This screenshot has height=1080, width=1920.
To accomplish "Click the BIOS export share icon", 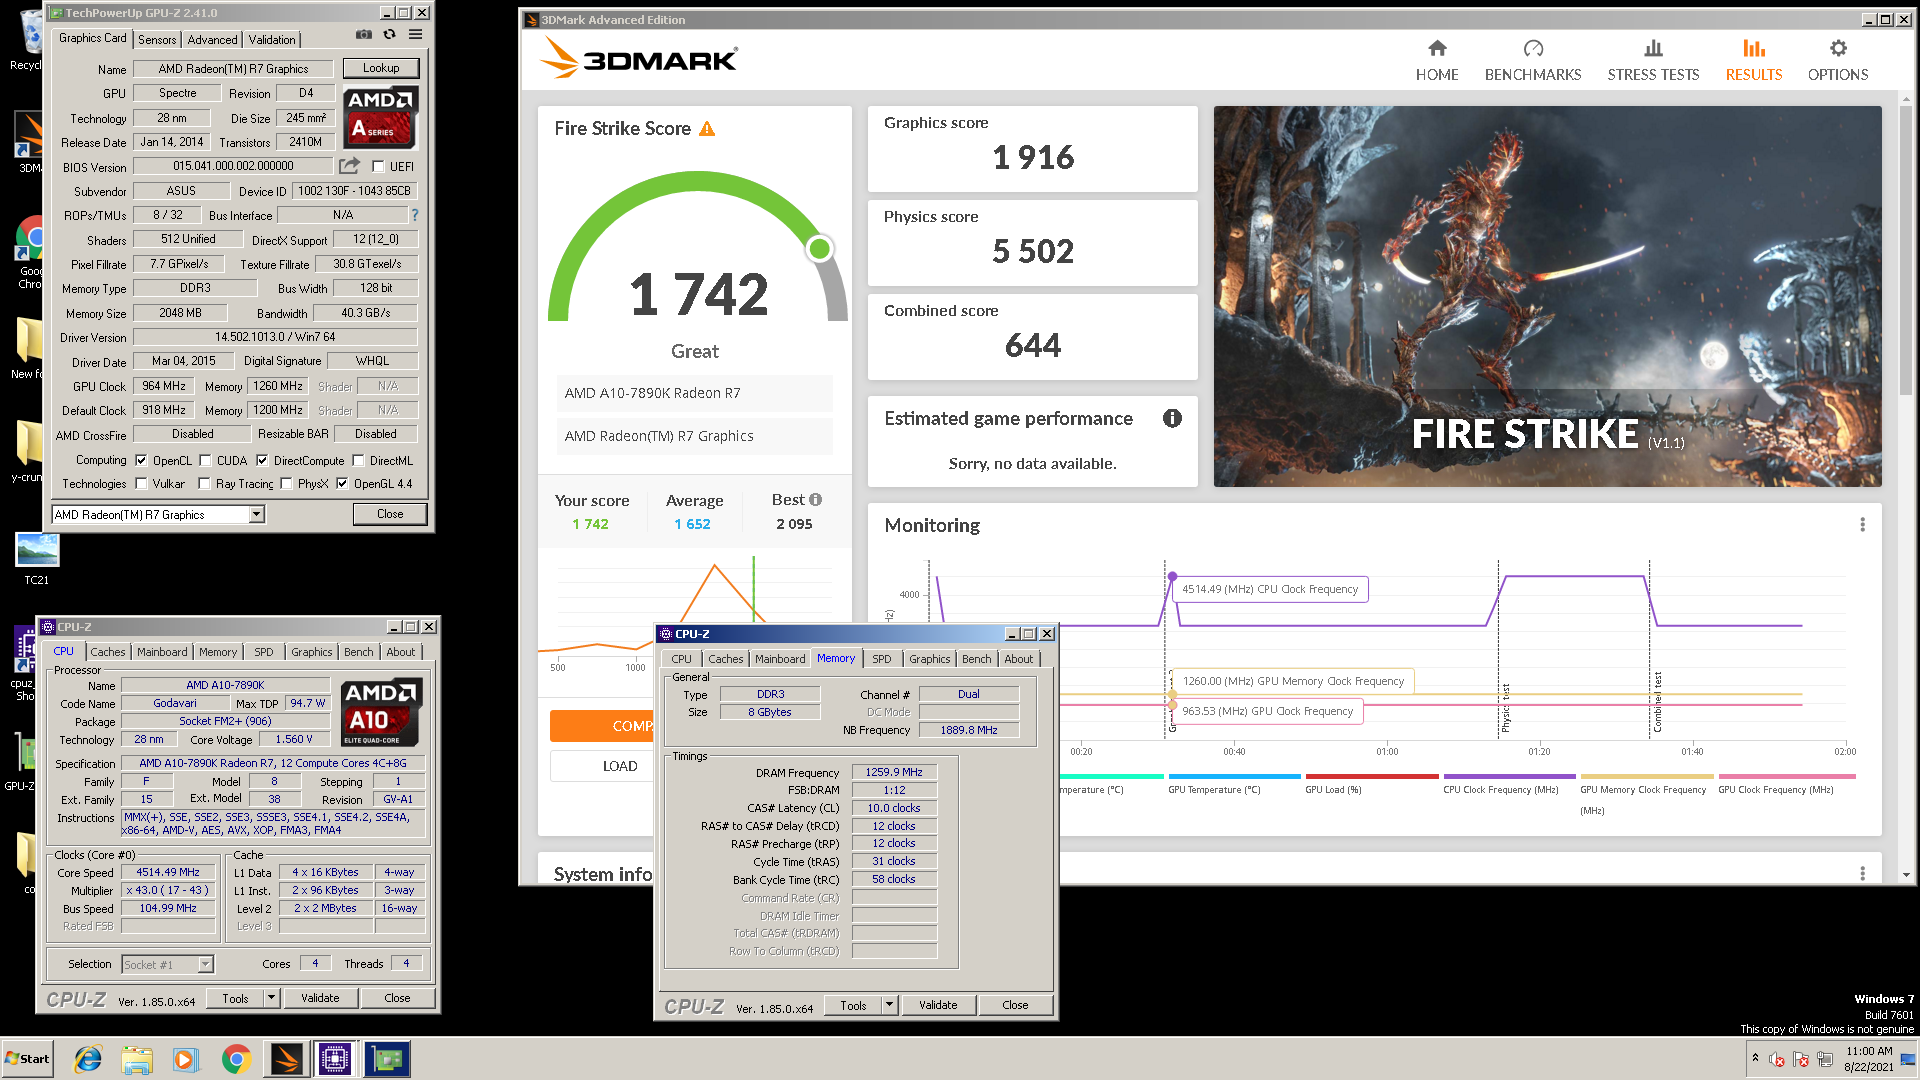I will (x=349, y=166).
